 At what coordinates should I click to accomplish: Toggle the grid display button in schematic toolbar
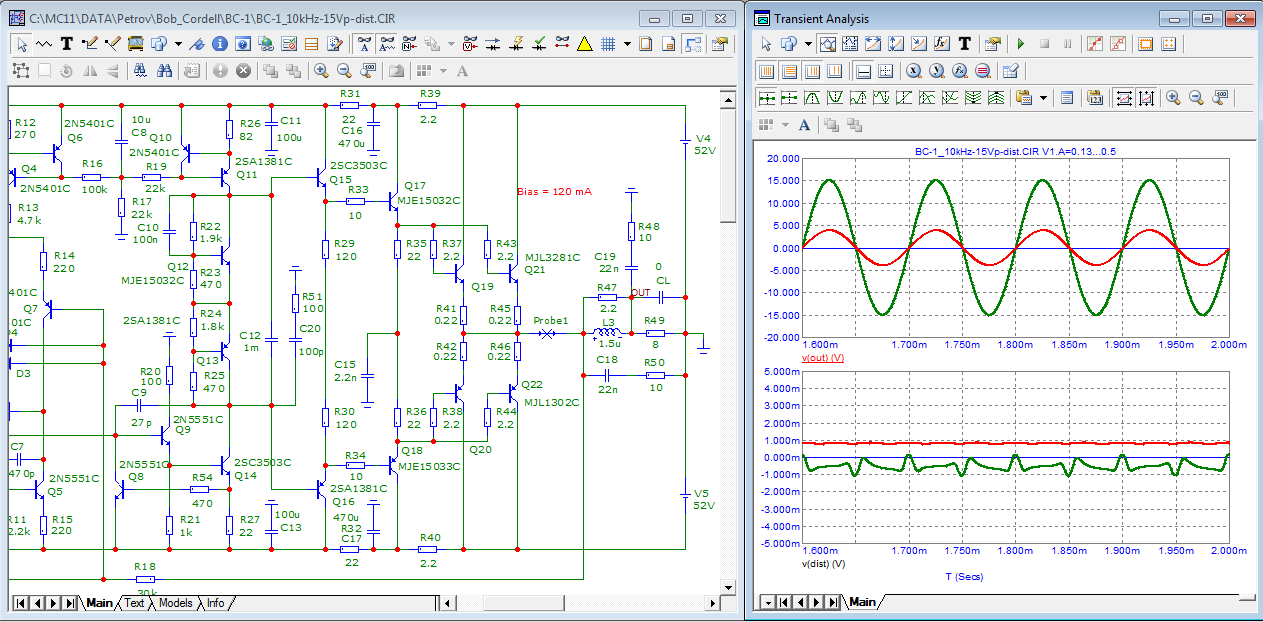click(x=607, y=44)
